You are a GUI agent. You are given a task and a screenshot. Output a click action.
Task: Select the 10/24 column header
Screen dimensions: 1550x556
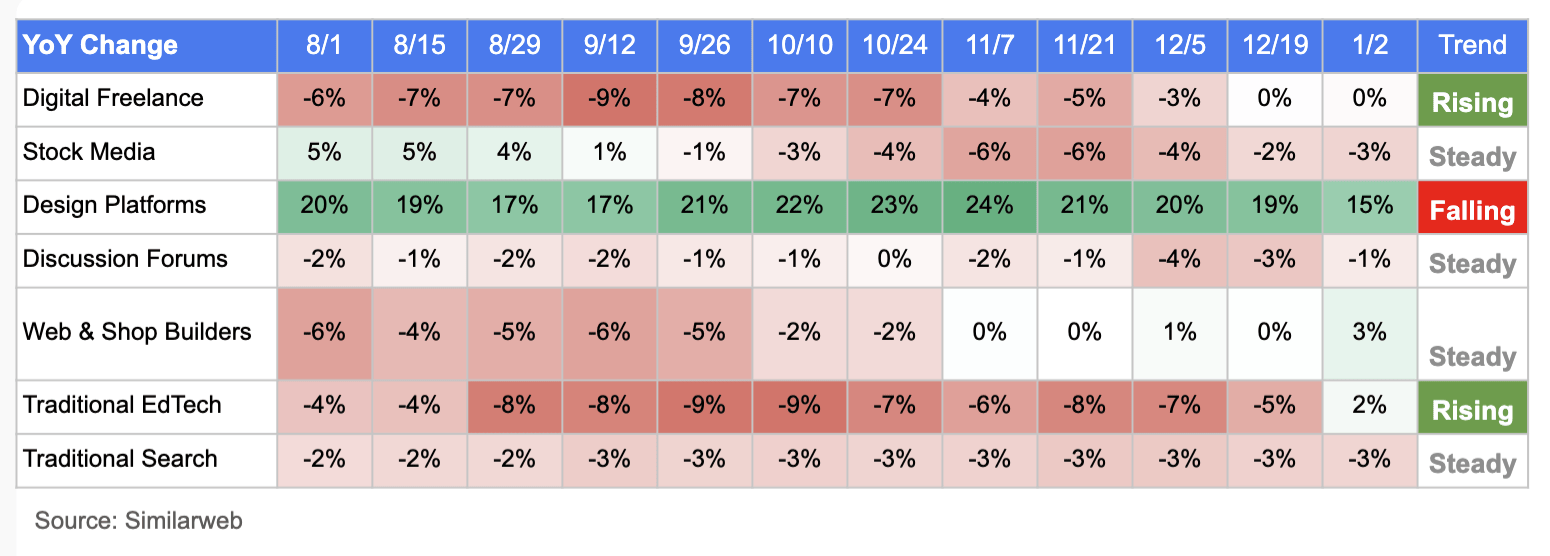tap(894, 45)
